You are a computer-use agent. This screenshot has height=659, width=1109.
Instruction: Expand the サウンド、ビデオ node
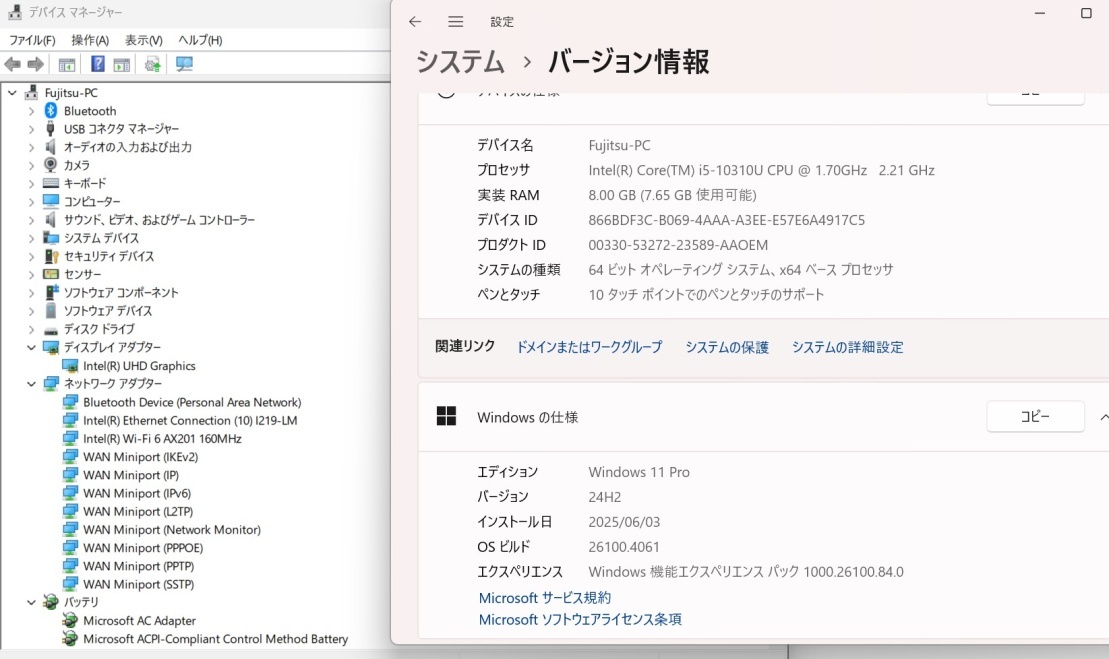(31, 220)
